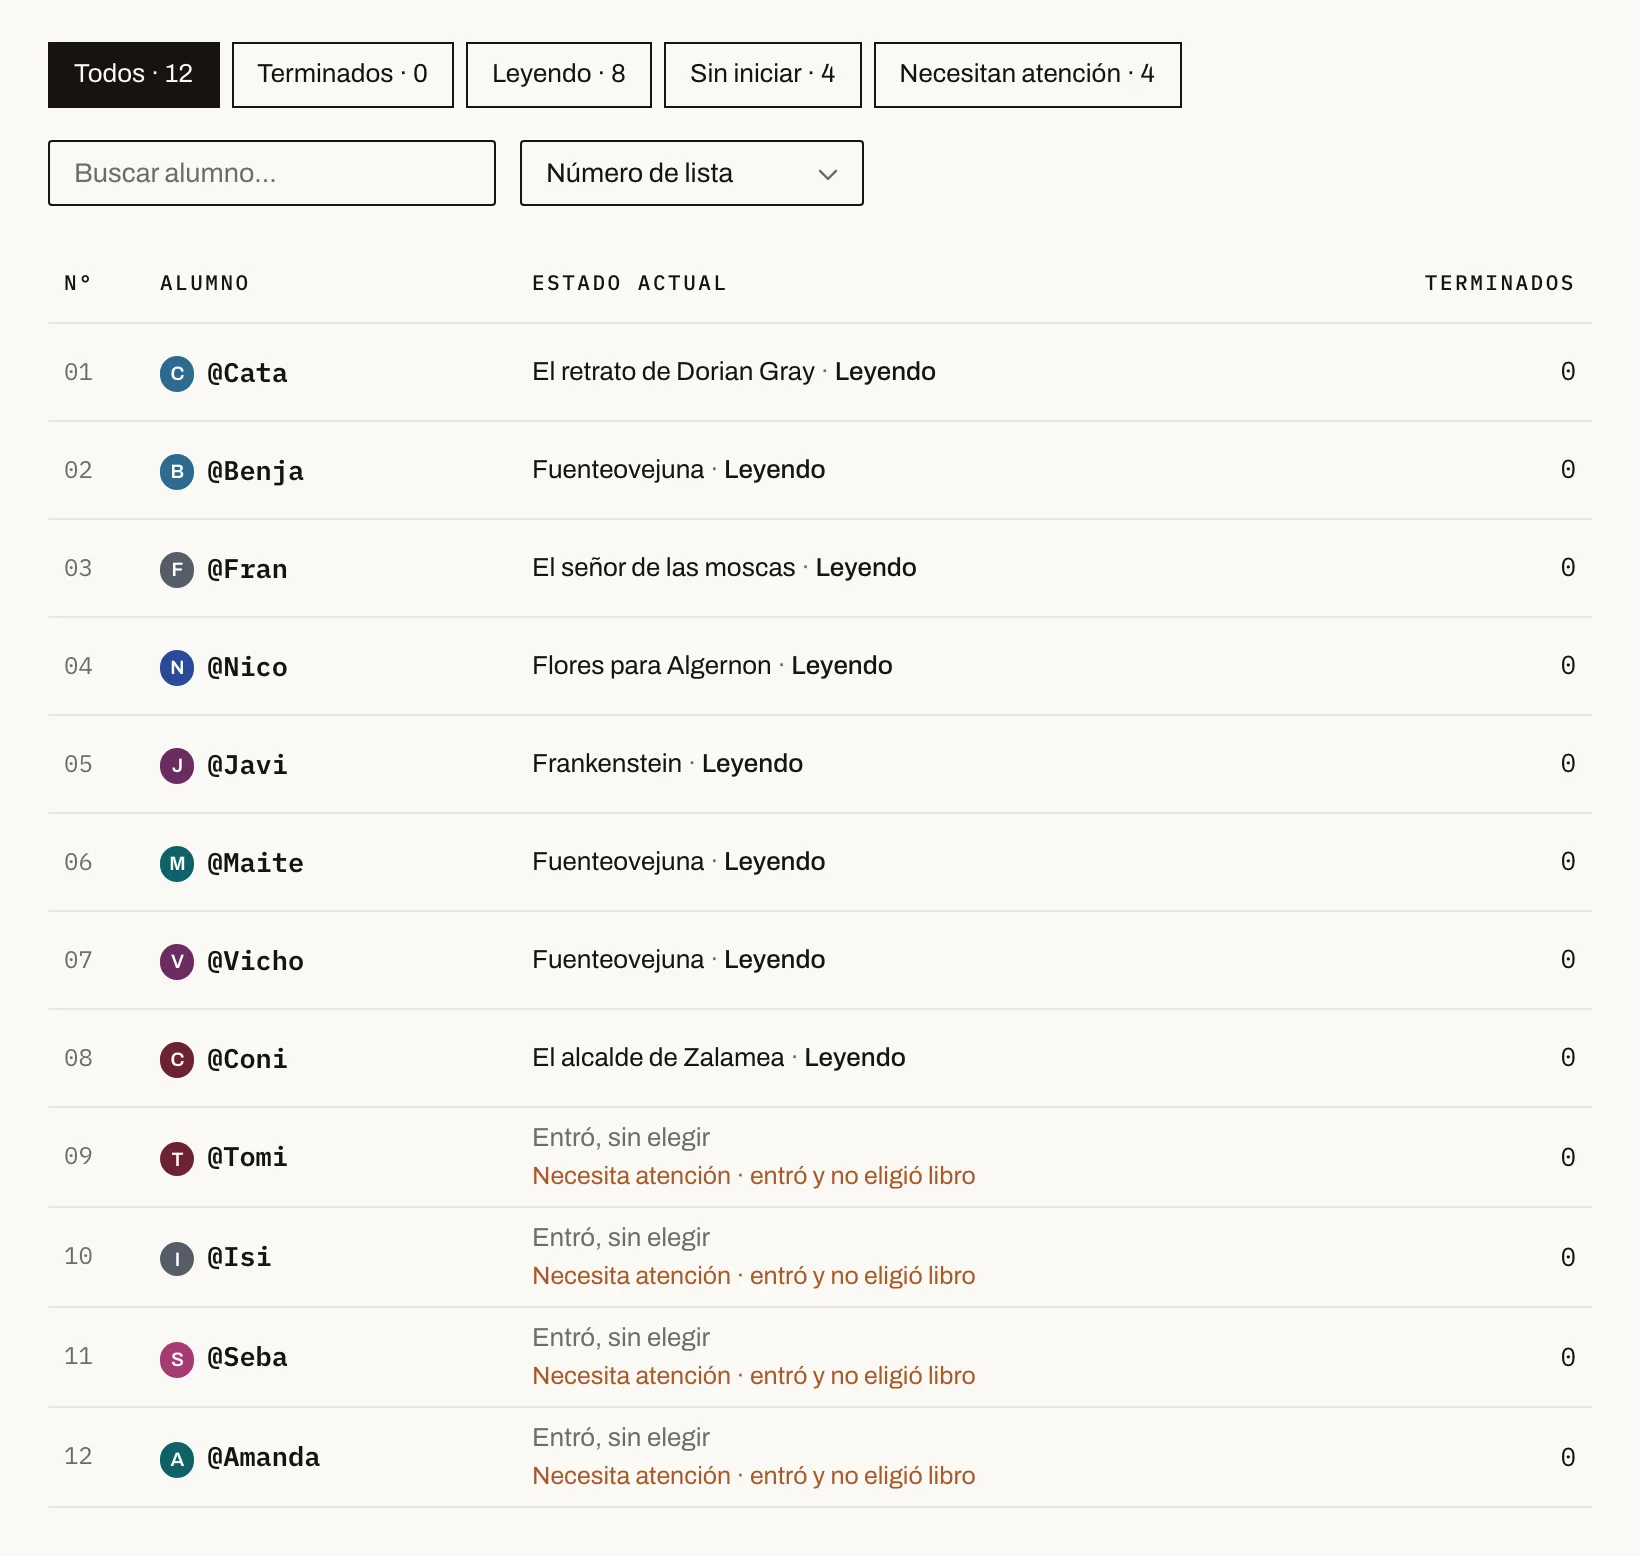The width and height of the screenshot is (1640, 1556).
Task: Open the Número de lista sort dropdown
Action: click(692, 173)
